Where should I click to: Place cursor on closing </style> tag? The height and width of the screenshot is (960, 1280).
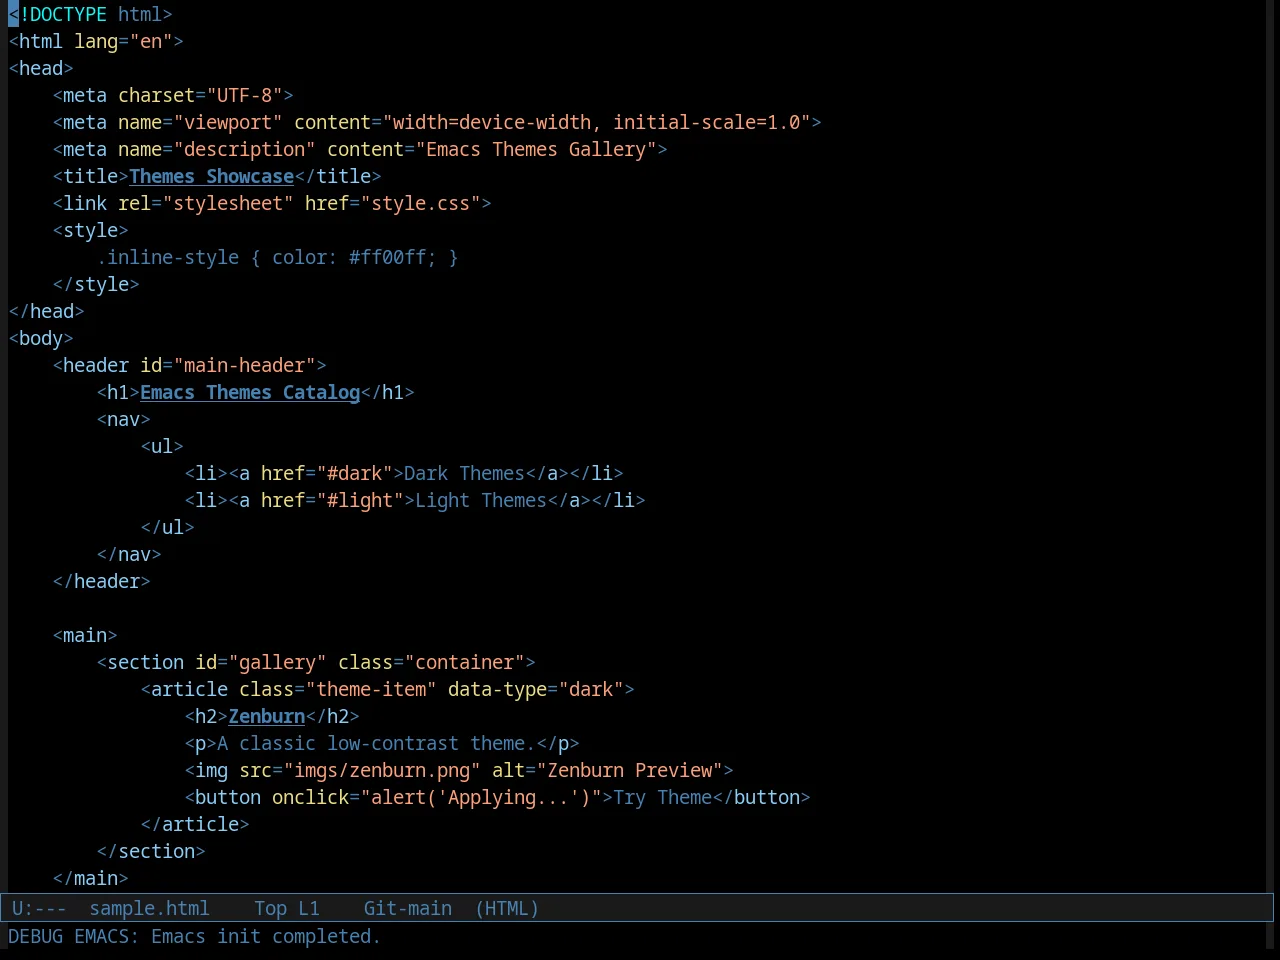[x=96, y=284]
